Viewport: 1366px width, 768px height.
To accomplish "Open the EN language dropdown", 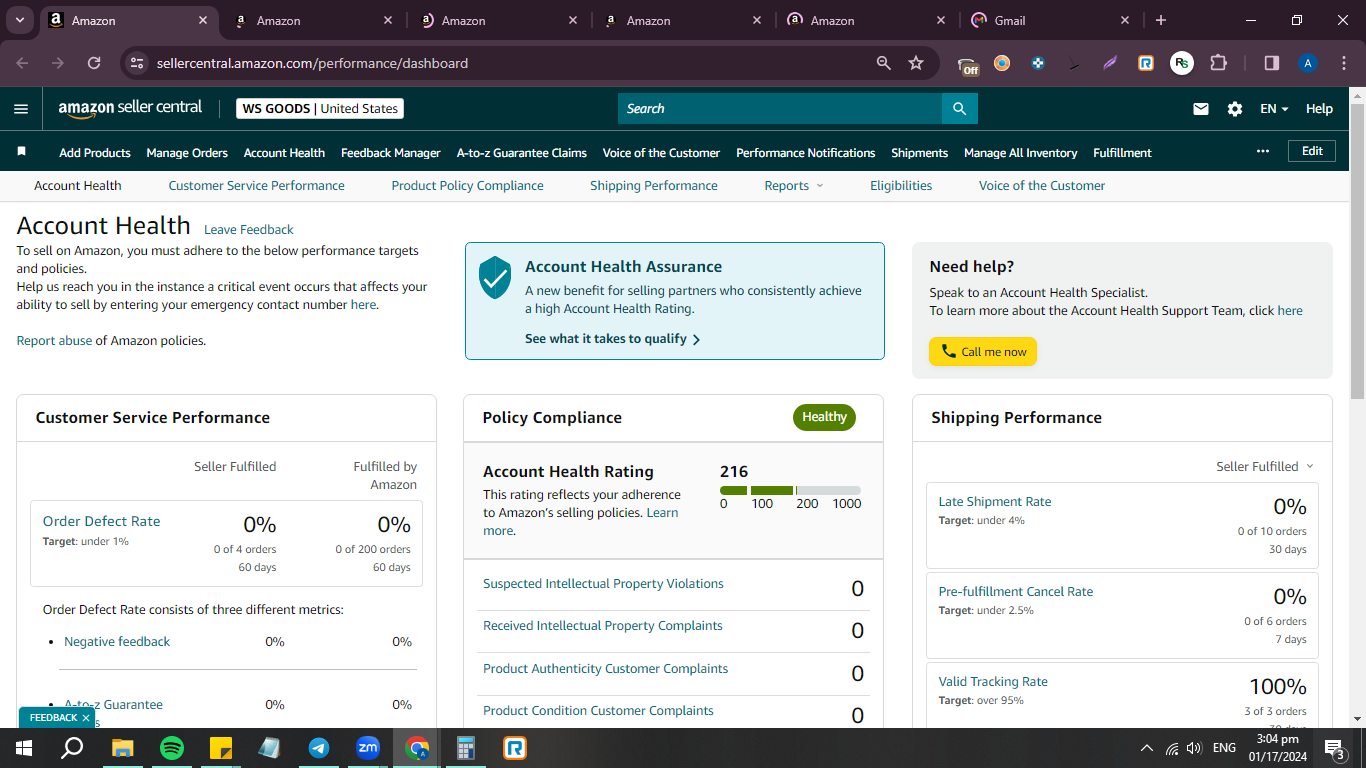I will pyautogui.click(x=1274, y=109).
